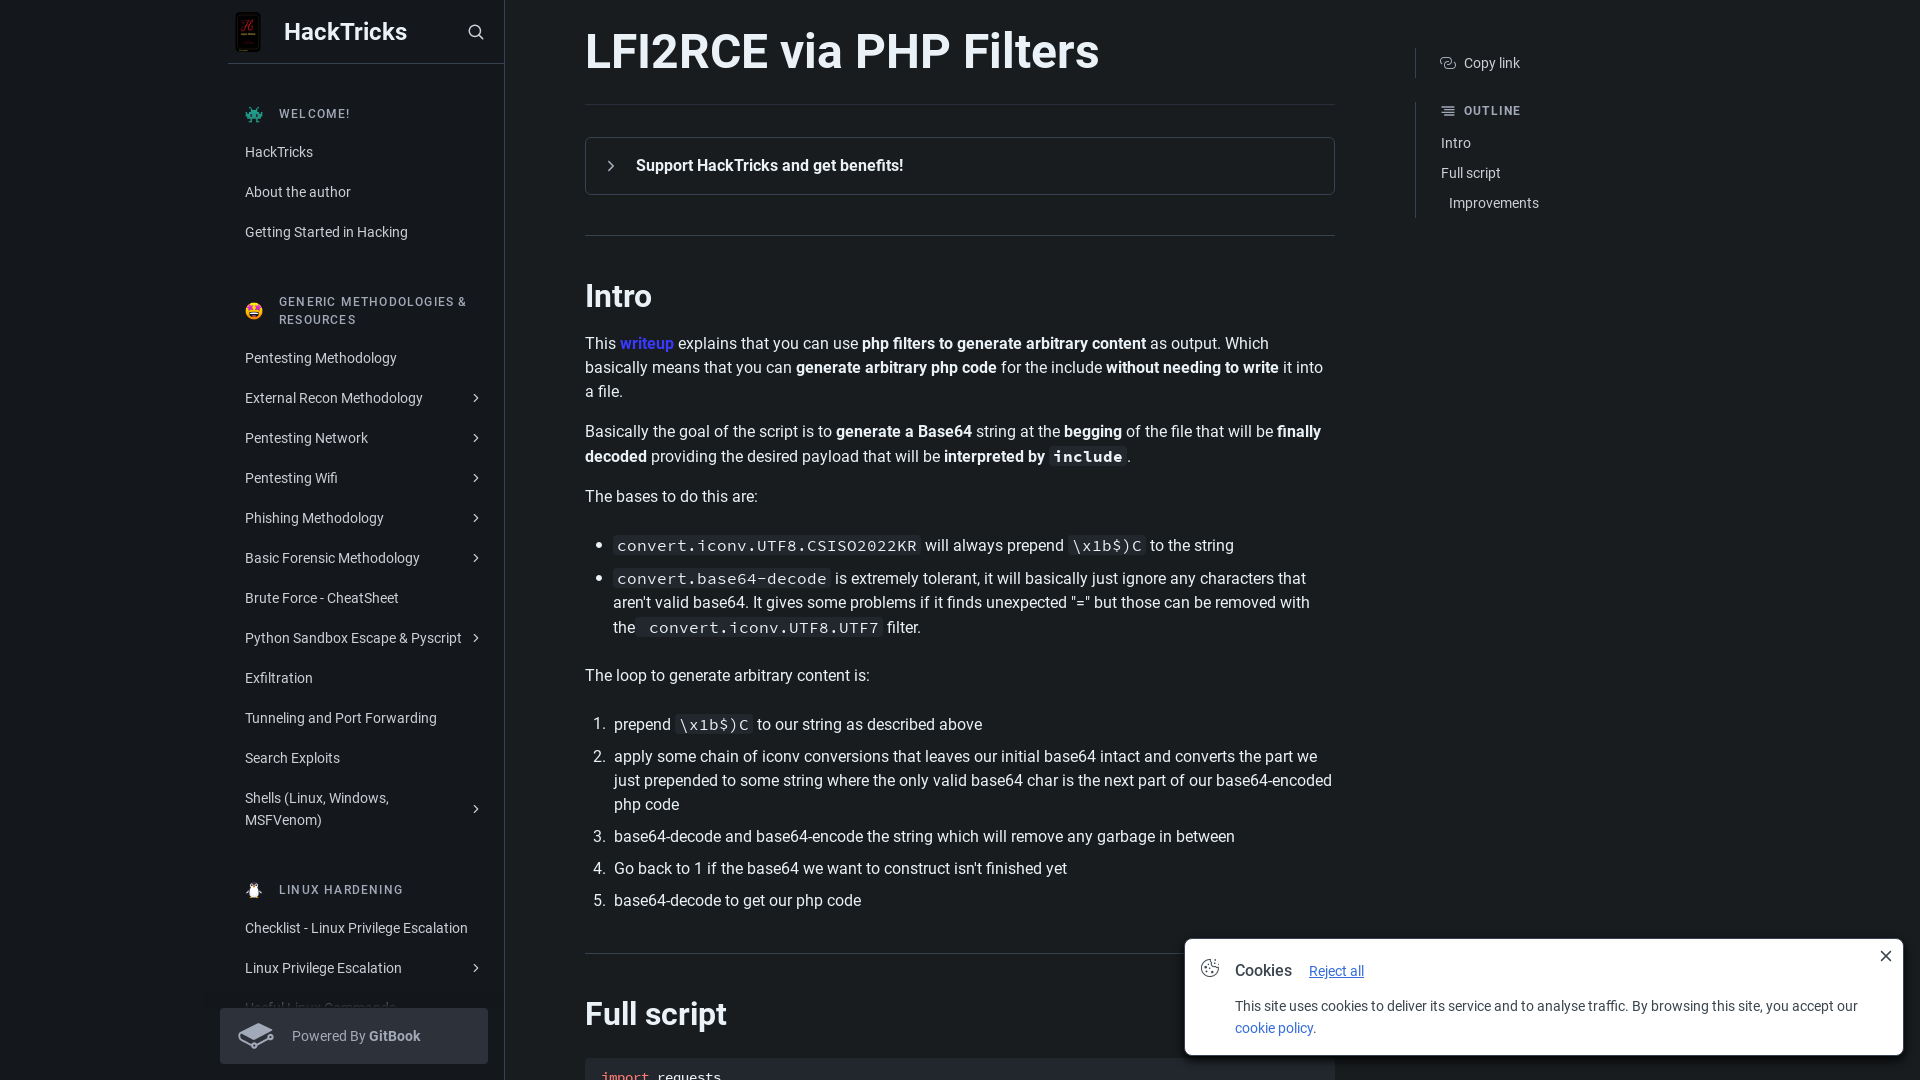Click the search icon
Viewport: 1920px width, 1080px height.
(475, 31)
